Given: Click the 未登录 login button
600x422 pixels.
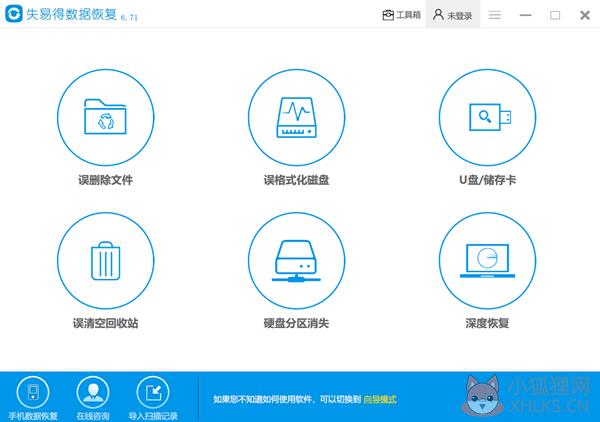Looking at the screenshot, I should (x=452, y=15).
